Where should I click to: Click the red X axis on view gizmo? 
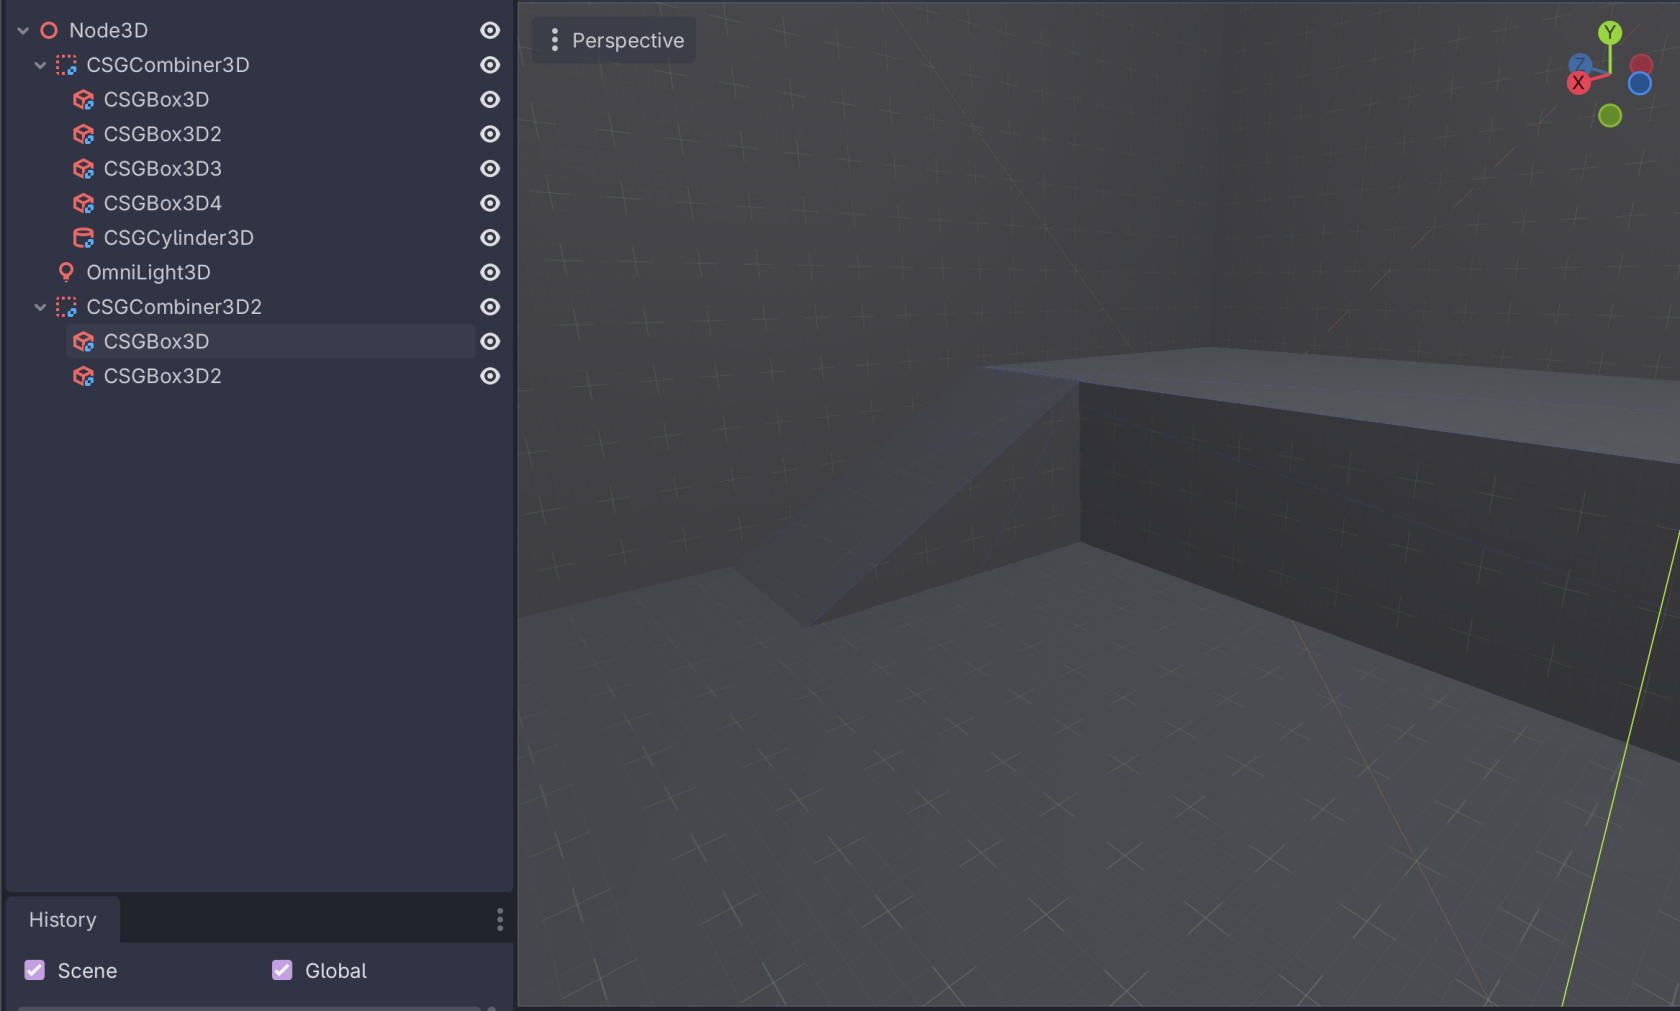[x=1579, y=83]
